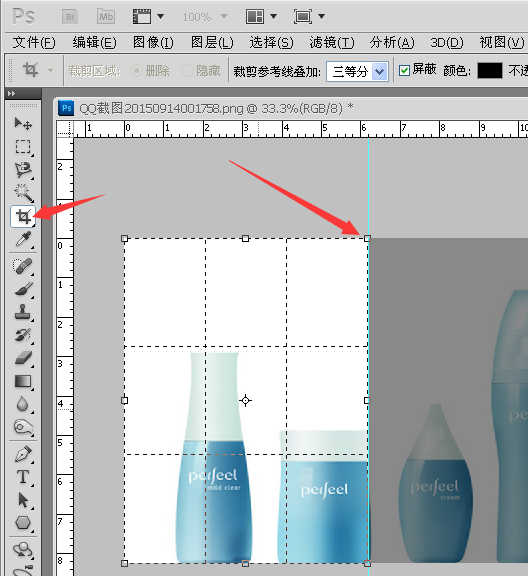528x576 pixels.
Task: Select the 3D Rotate tool
Action: tap(23, 550)
